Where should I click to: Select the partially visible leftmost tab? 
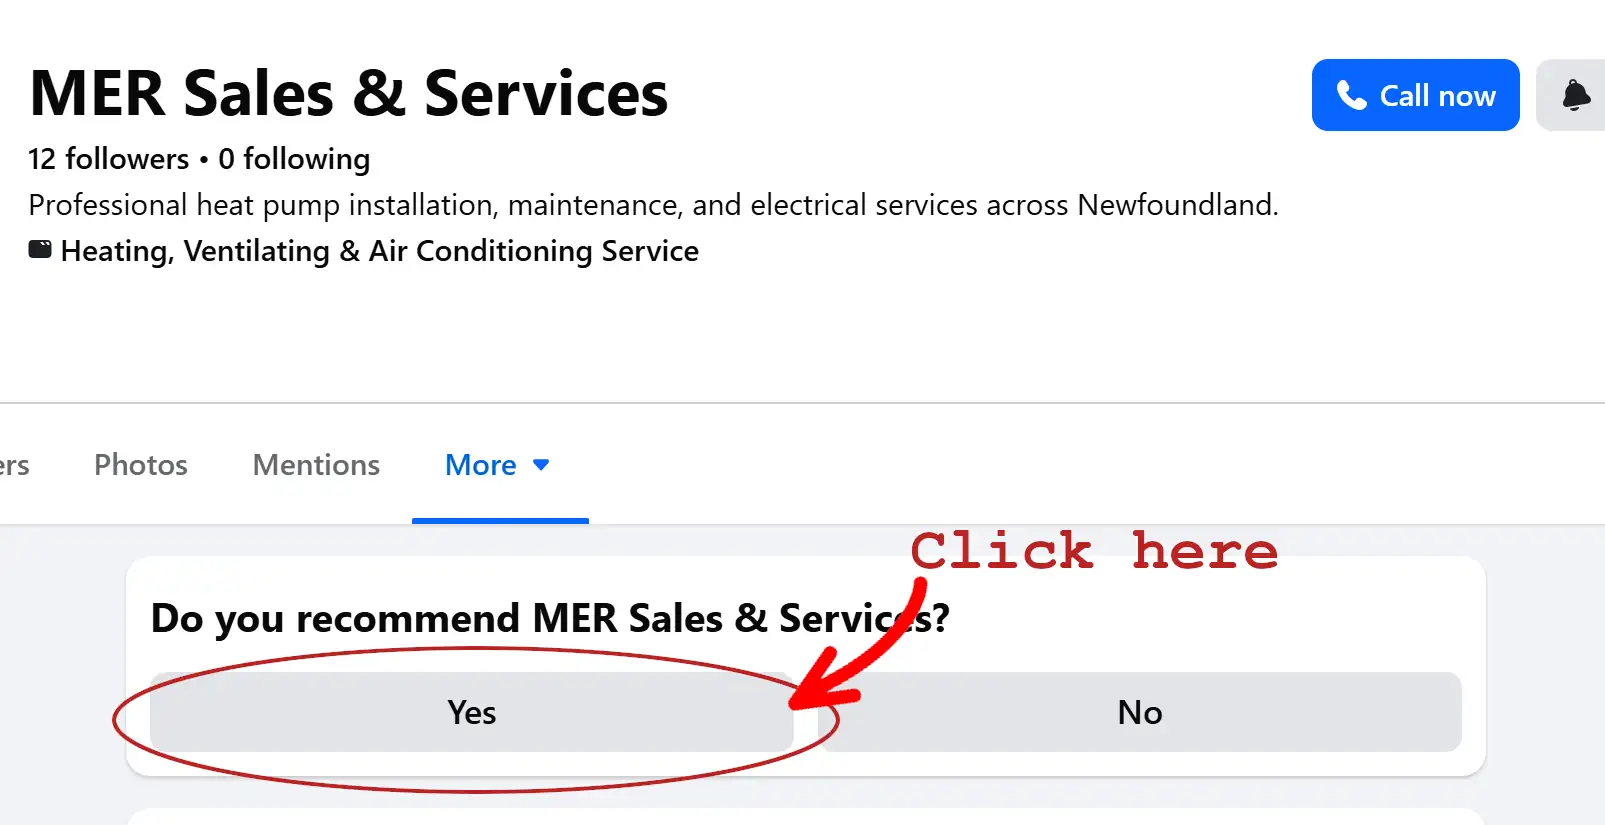coord(14,464)
